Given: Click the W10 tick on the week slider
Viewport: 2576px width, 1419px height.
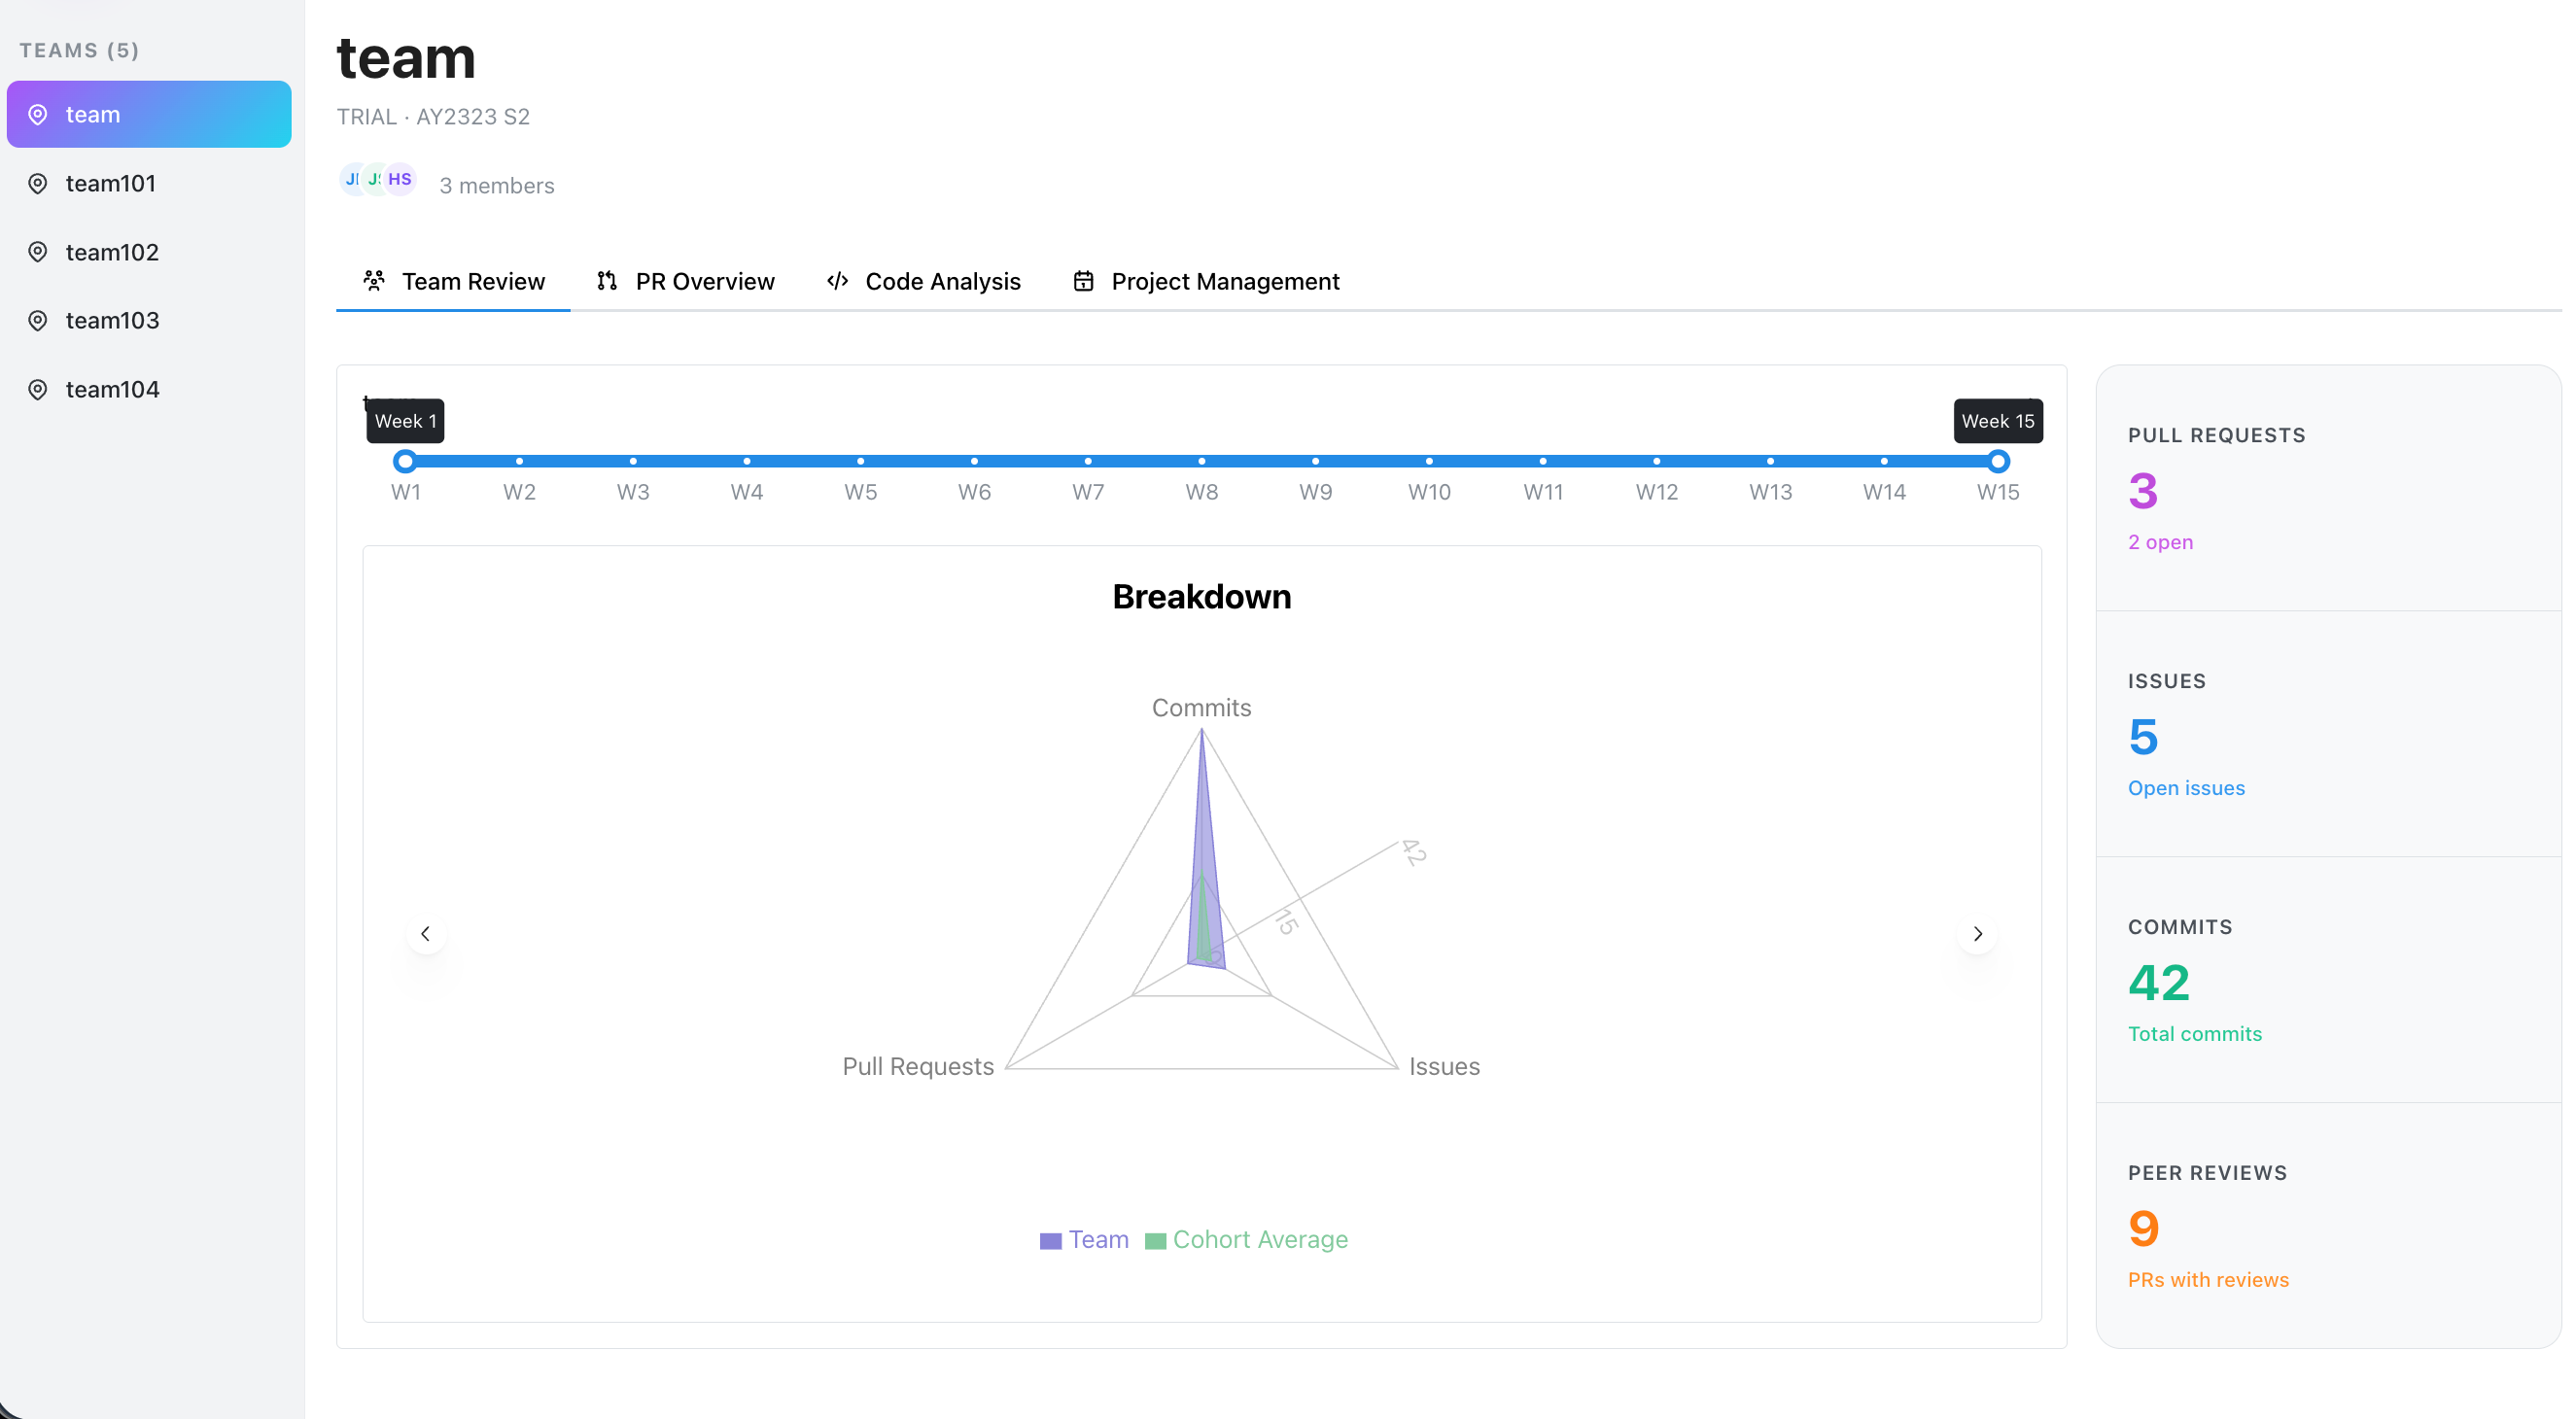Looking at the screenshot, I should (1430, 461).
